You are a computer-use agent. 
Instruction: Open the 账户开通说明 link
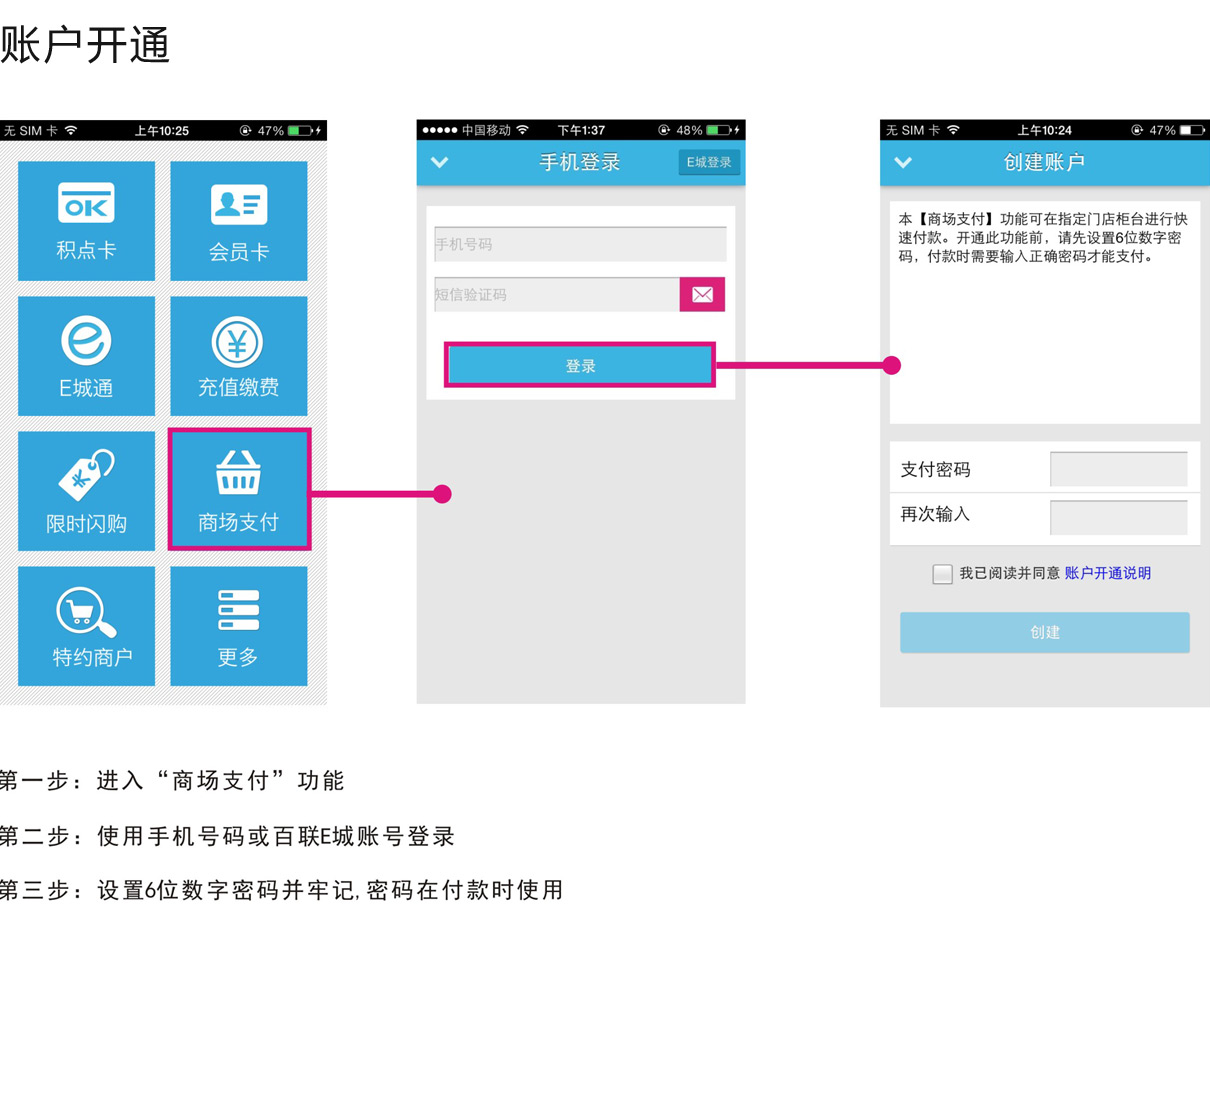(1107, 573)
